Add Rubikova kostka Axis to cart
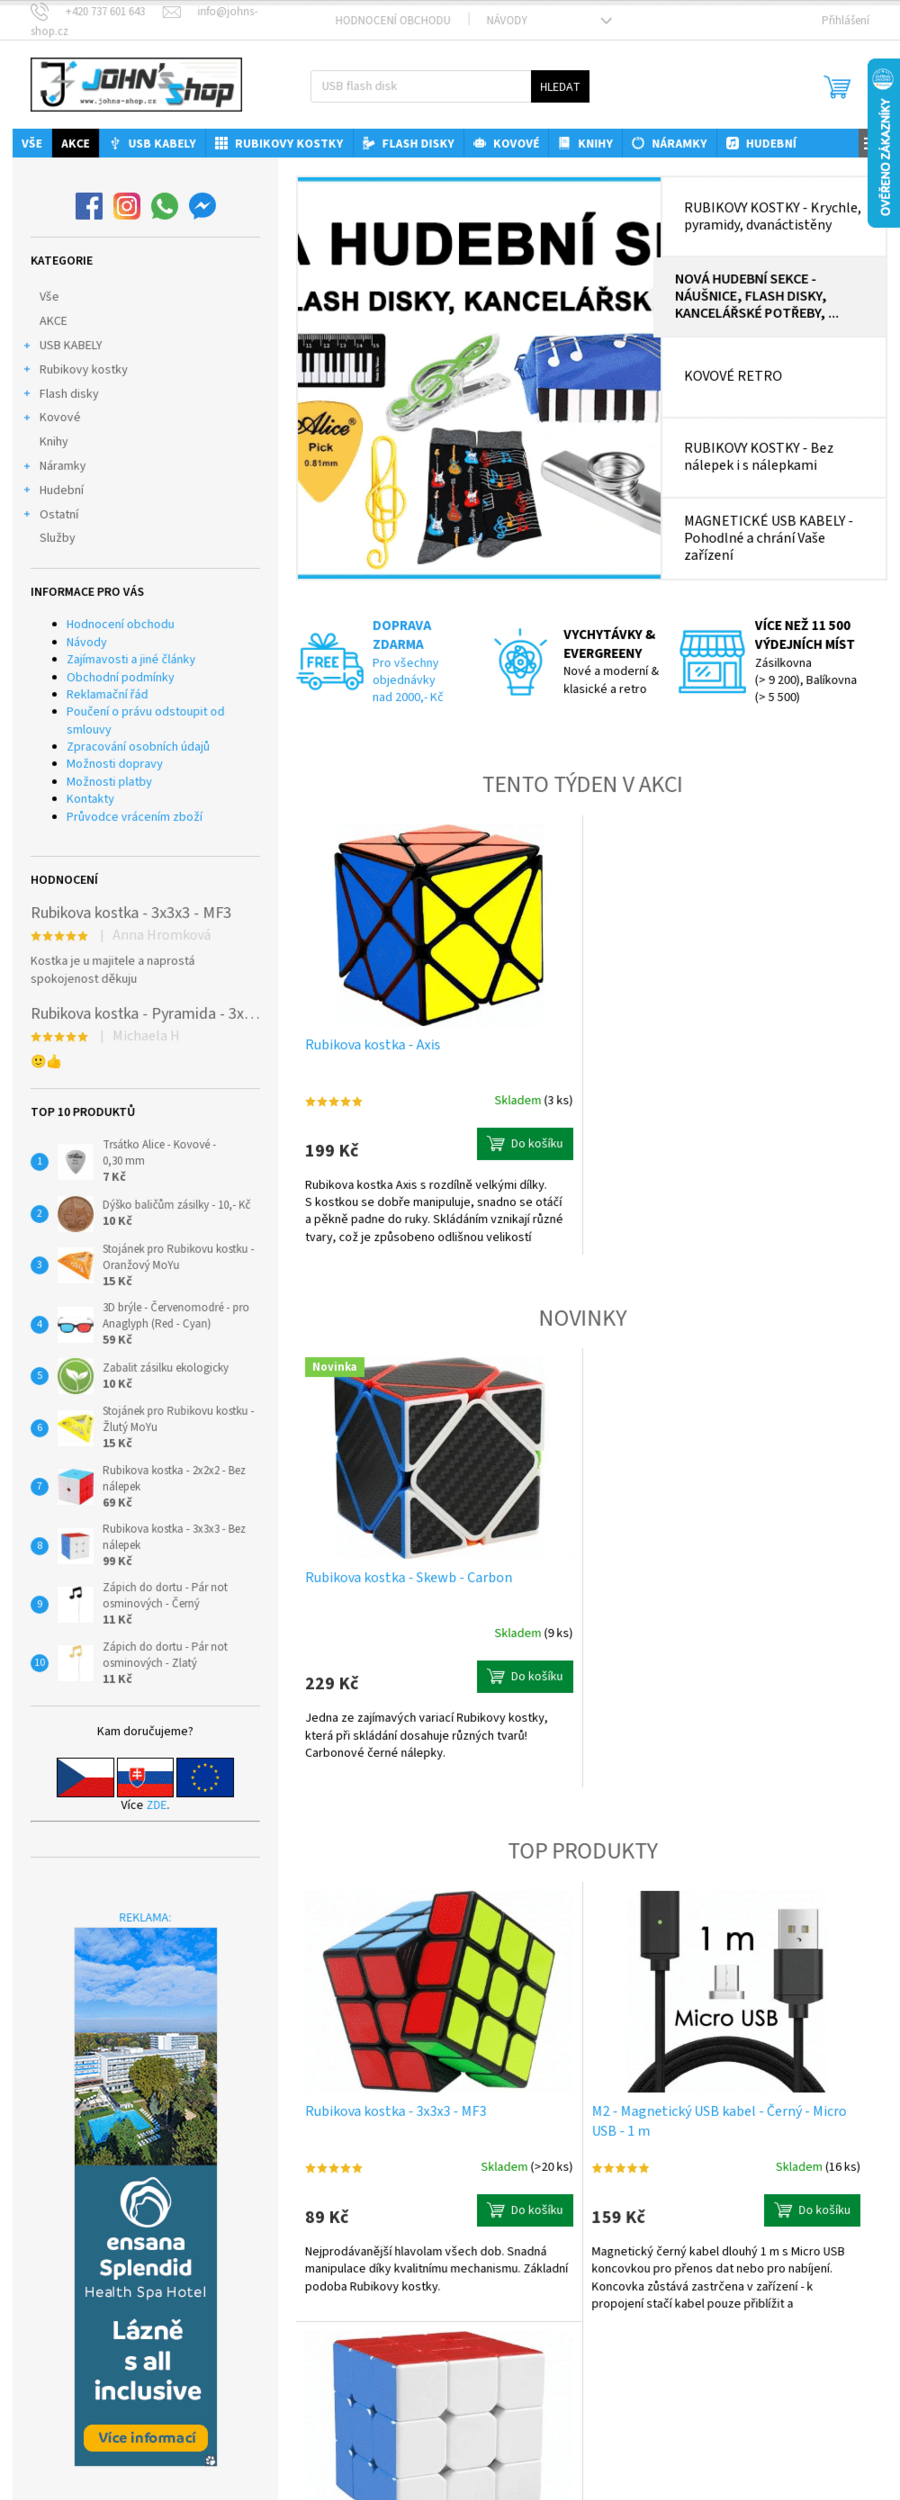The height and width of the screenshot is (2500, 900). click(x=525, y=1143)
